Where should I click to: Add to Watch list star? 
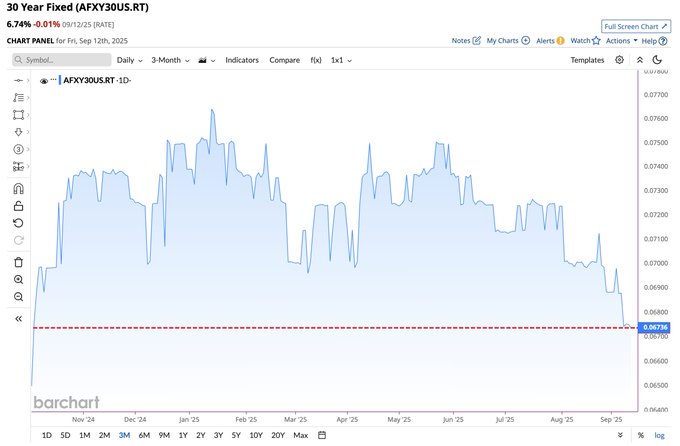click(x=585, y=40)
